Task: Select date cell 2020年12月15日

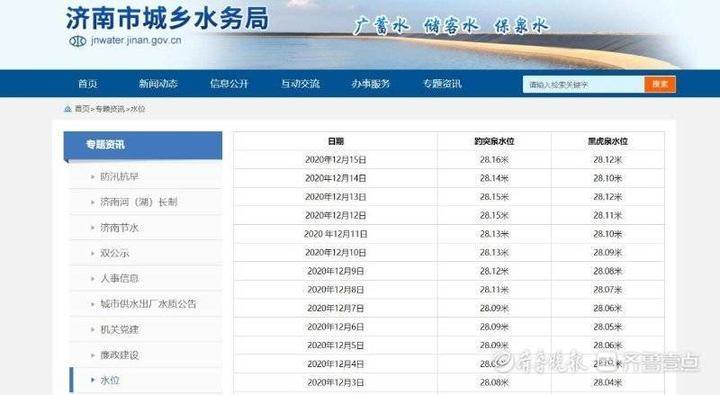Action: 336,160
